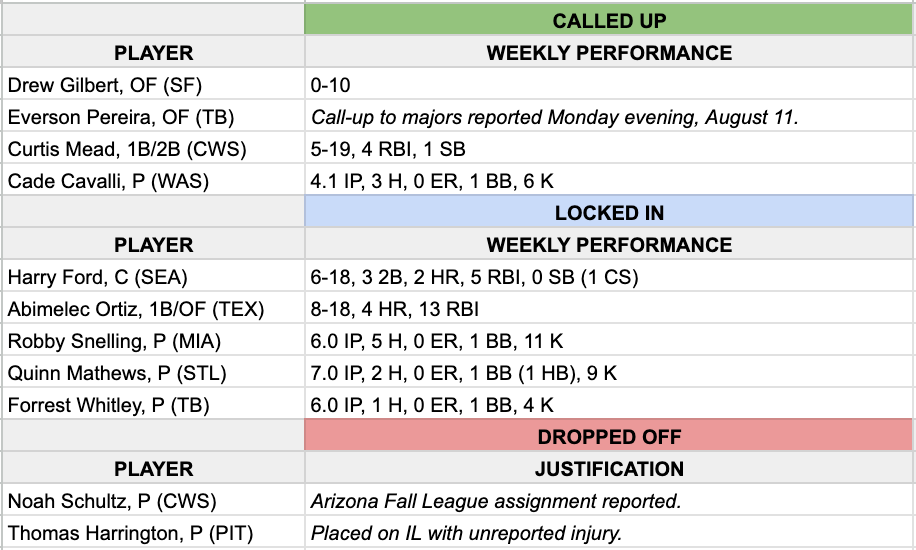916x550 pixels.
Task: Select the Drew Gilbert, OF (SF) cell
Action: (x=153, y=84)
